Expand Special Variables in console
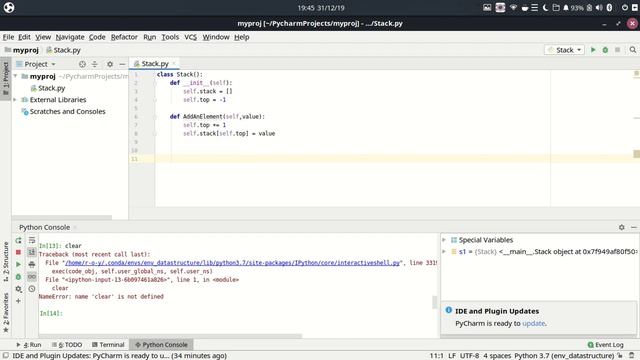640x360 pixels. (x=444, y=240)
